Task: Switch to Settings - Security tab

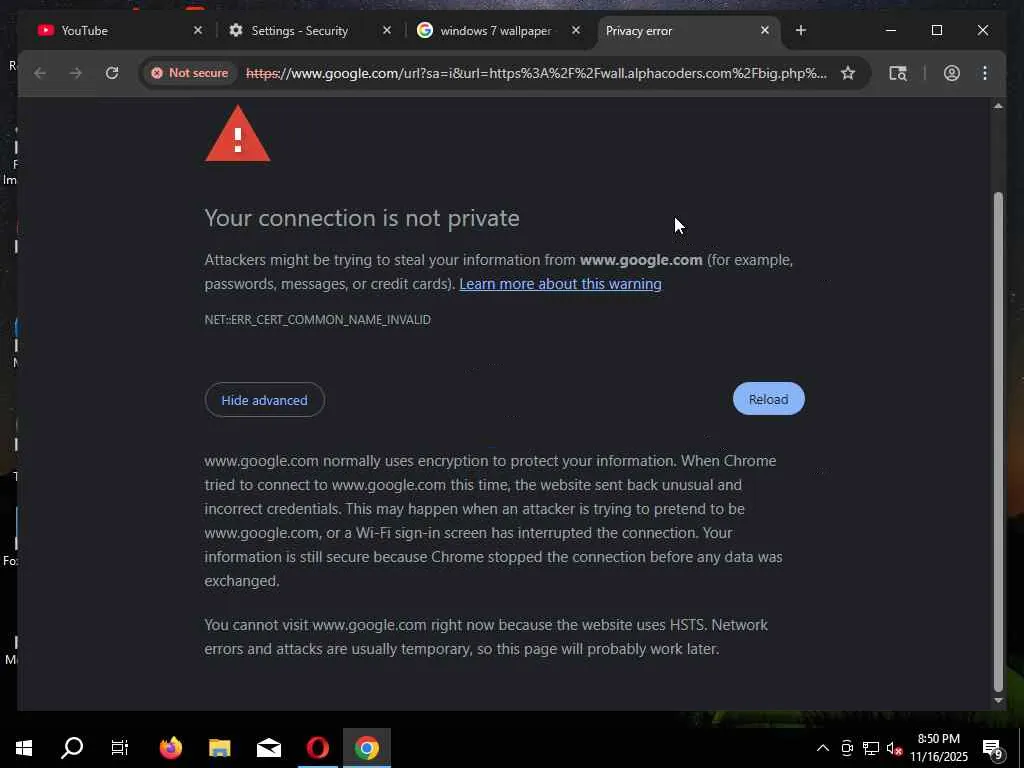Action: (310, 31)
